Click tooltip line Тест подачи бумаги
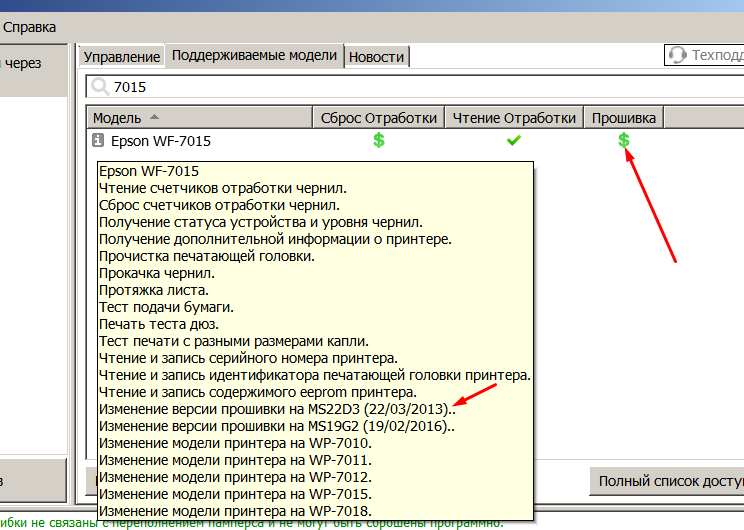Screen dimensions: 744x530 (166, 307)
